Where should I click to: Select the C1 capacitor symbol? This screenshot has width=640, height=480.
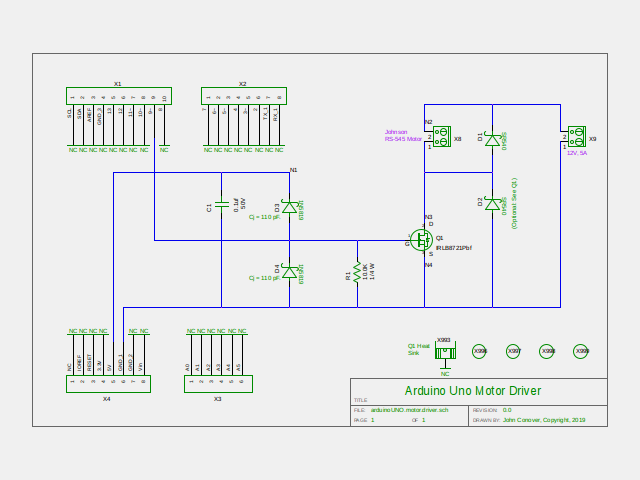222,204
